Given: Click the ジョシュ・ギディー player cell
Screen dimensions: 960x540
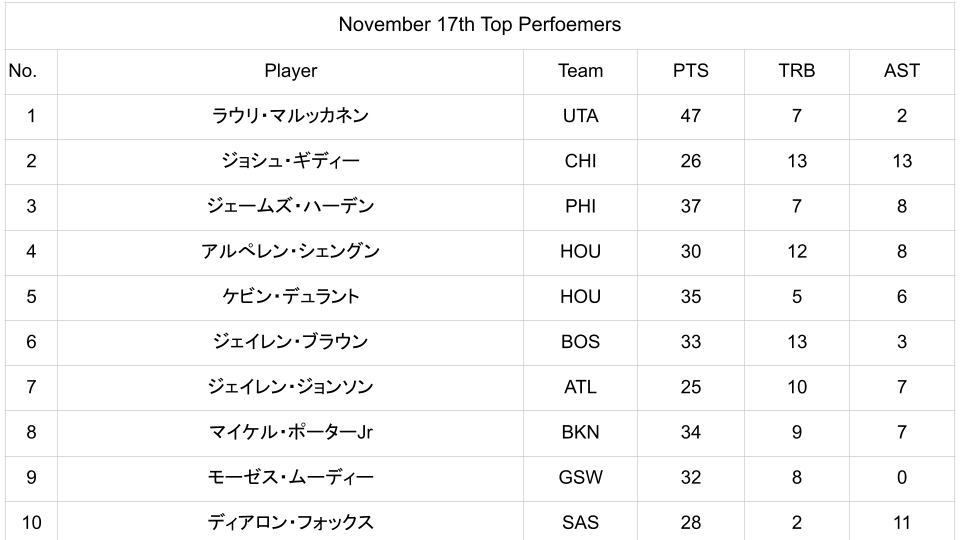Looking at the screenshot, I should (290, 161).
